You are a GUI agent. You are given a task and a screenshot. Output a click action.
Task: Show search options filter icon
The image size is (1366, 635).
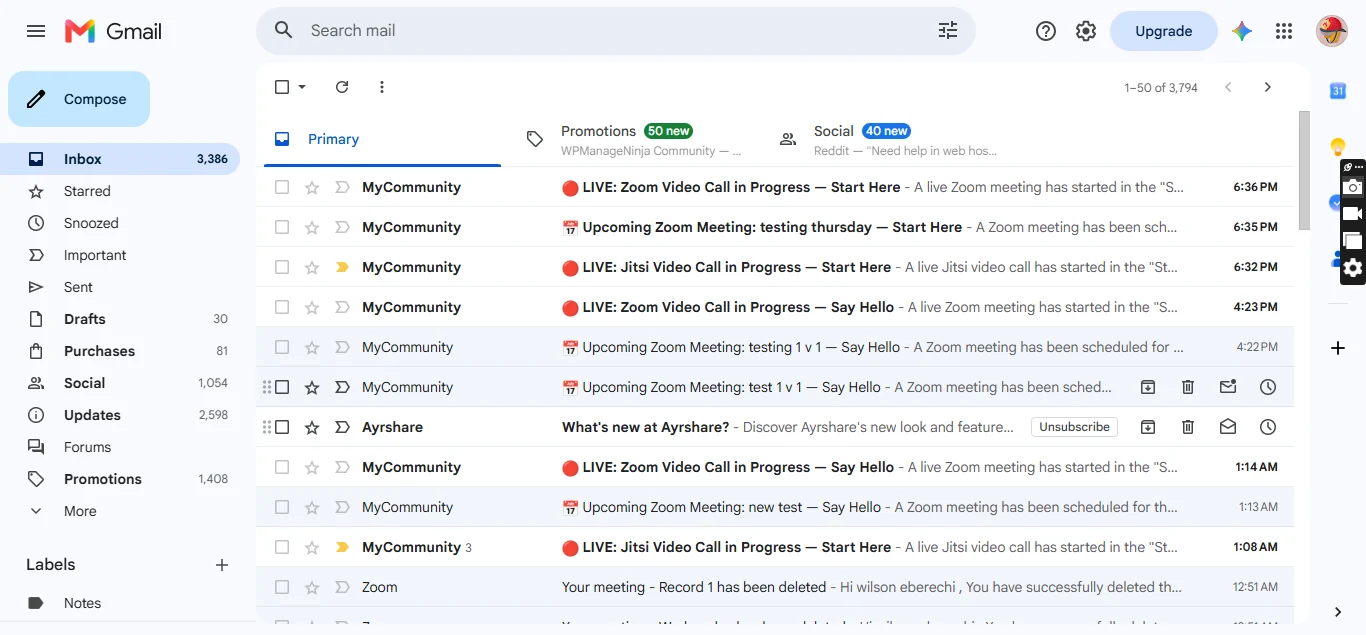[948, 31]
